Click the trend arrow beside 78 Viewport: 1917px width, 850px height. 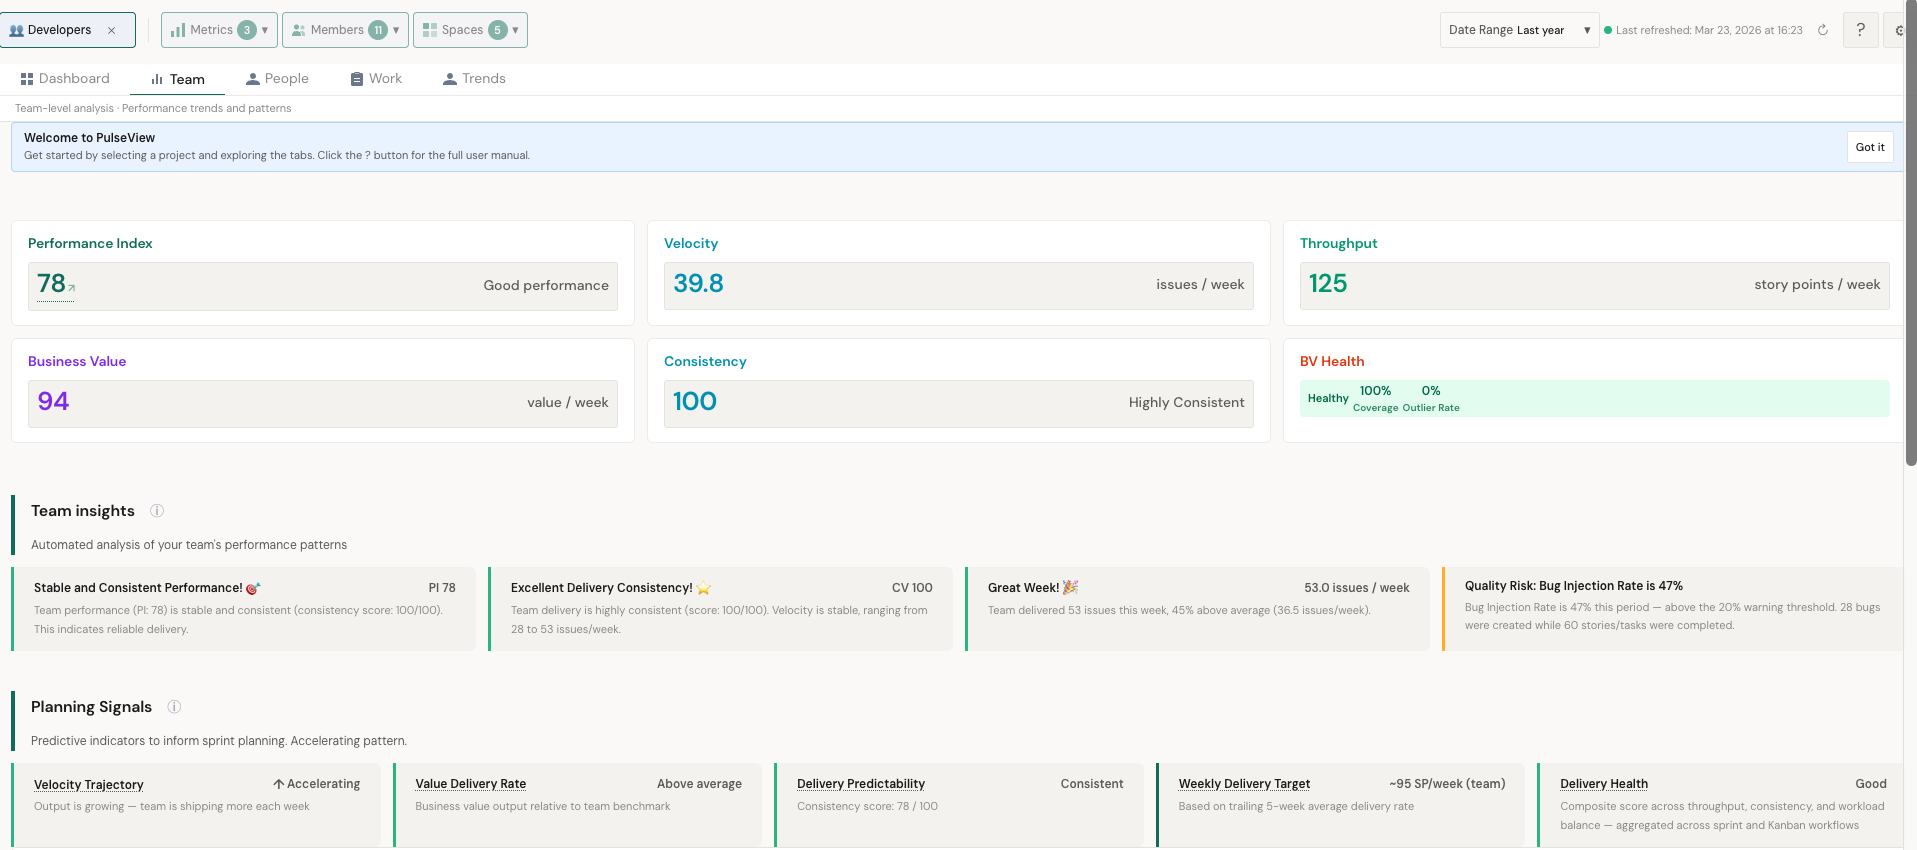[x=72, y=288]
